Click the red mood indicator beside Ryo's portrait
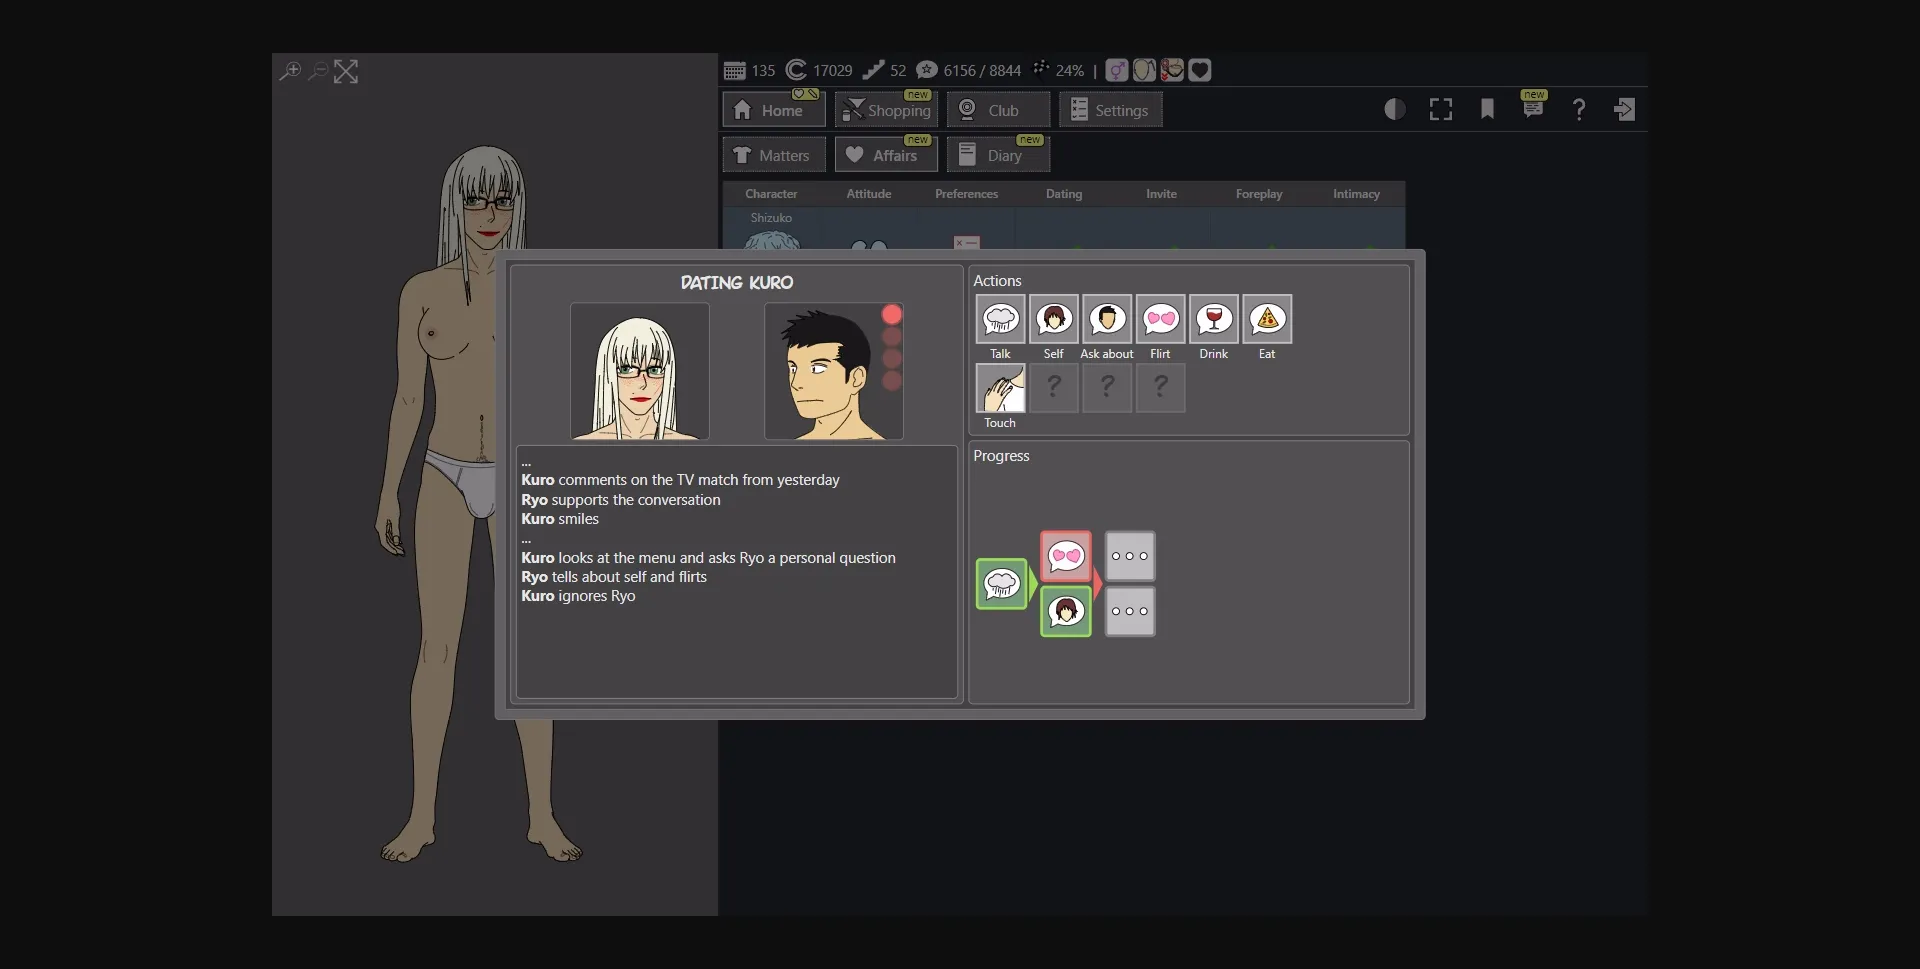The image size is (1920, 969). coord(891,314)
